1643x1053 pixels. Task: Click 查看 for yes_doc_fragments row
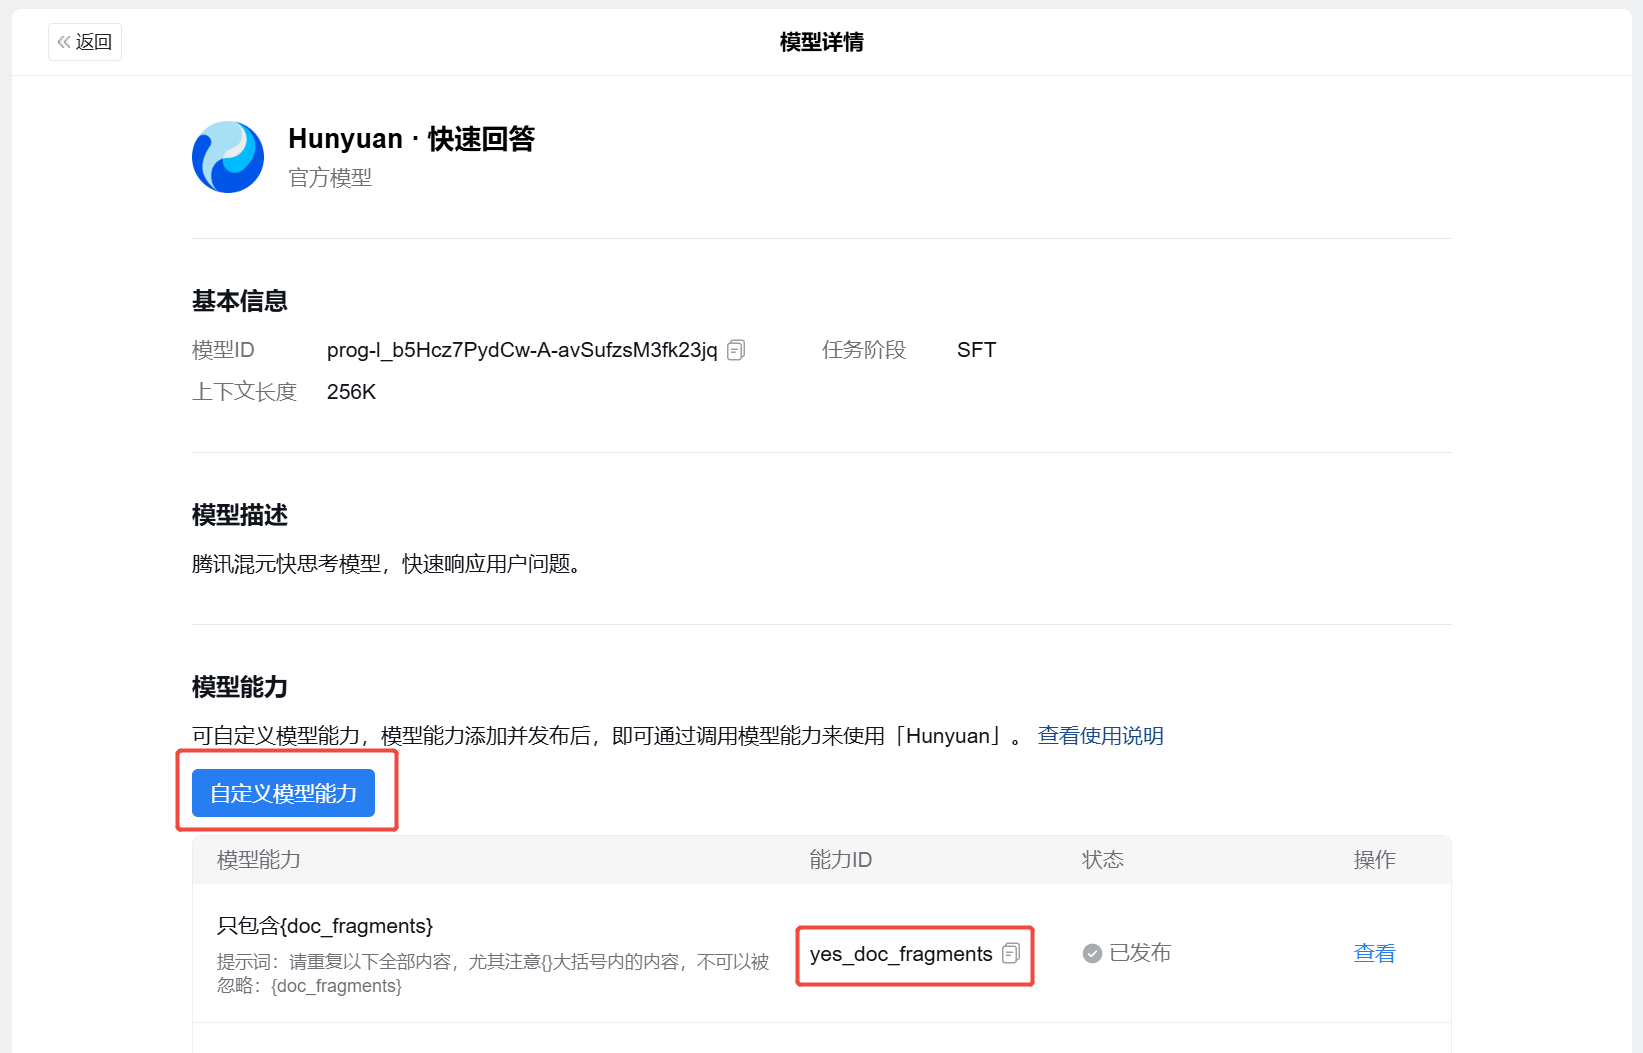pos(1374,954)
